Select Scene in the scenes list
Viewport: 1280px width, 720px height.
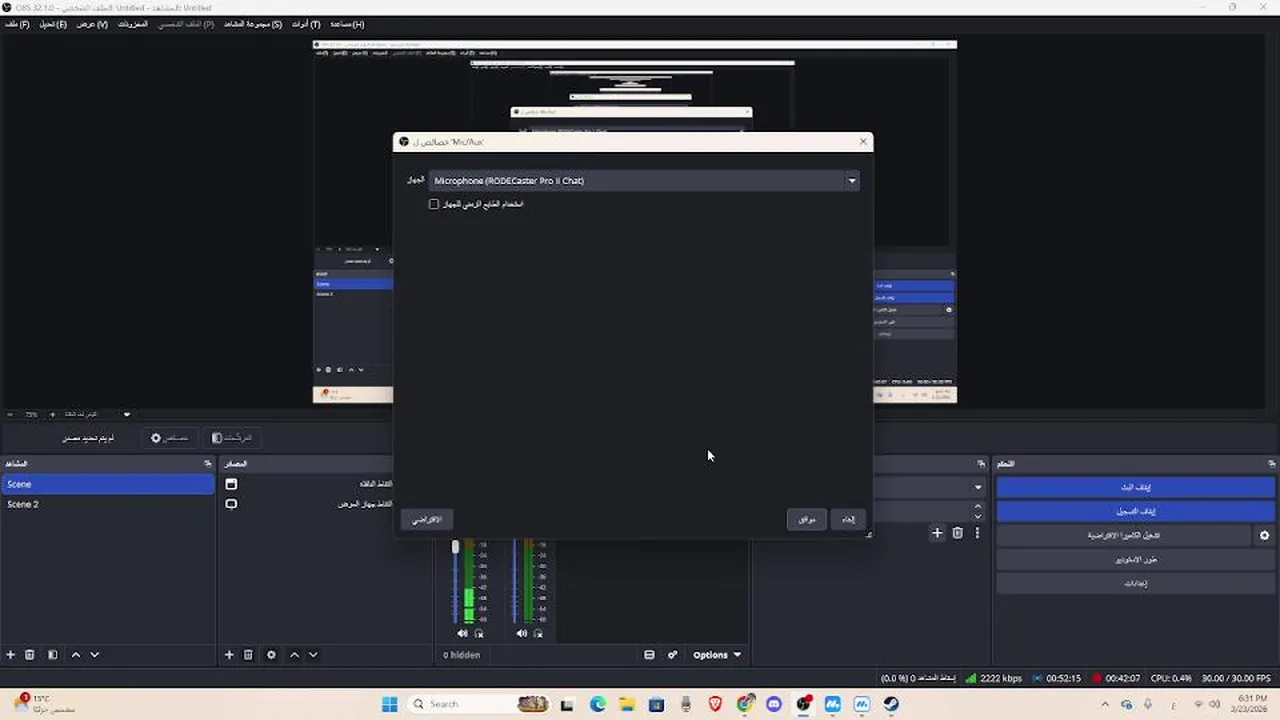click(108, 484)
